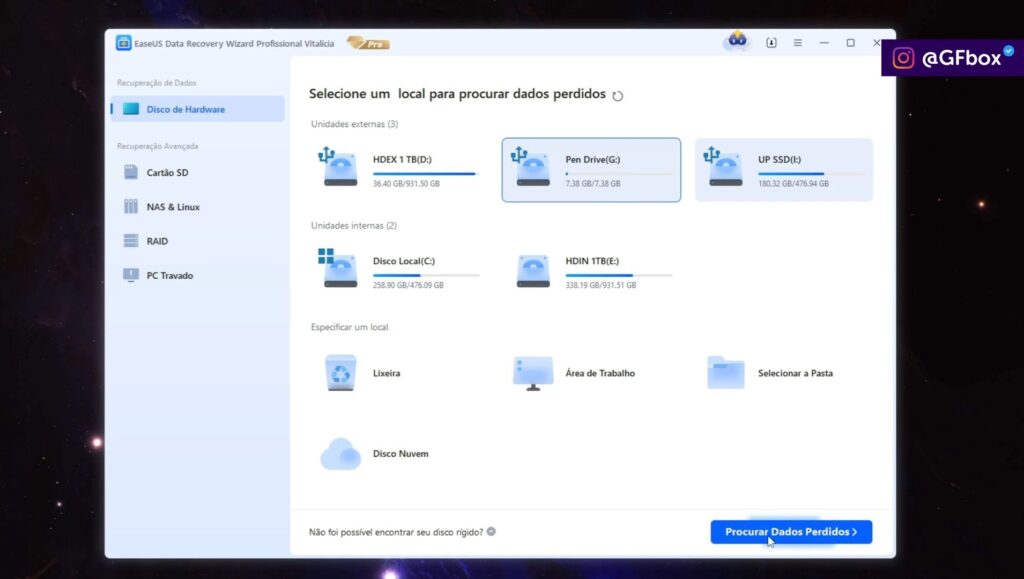Open Disco de Hardware in the sidebar
This screenshot has height=579, width=1024.
coord(197,109)
